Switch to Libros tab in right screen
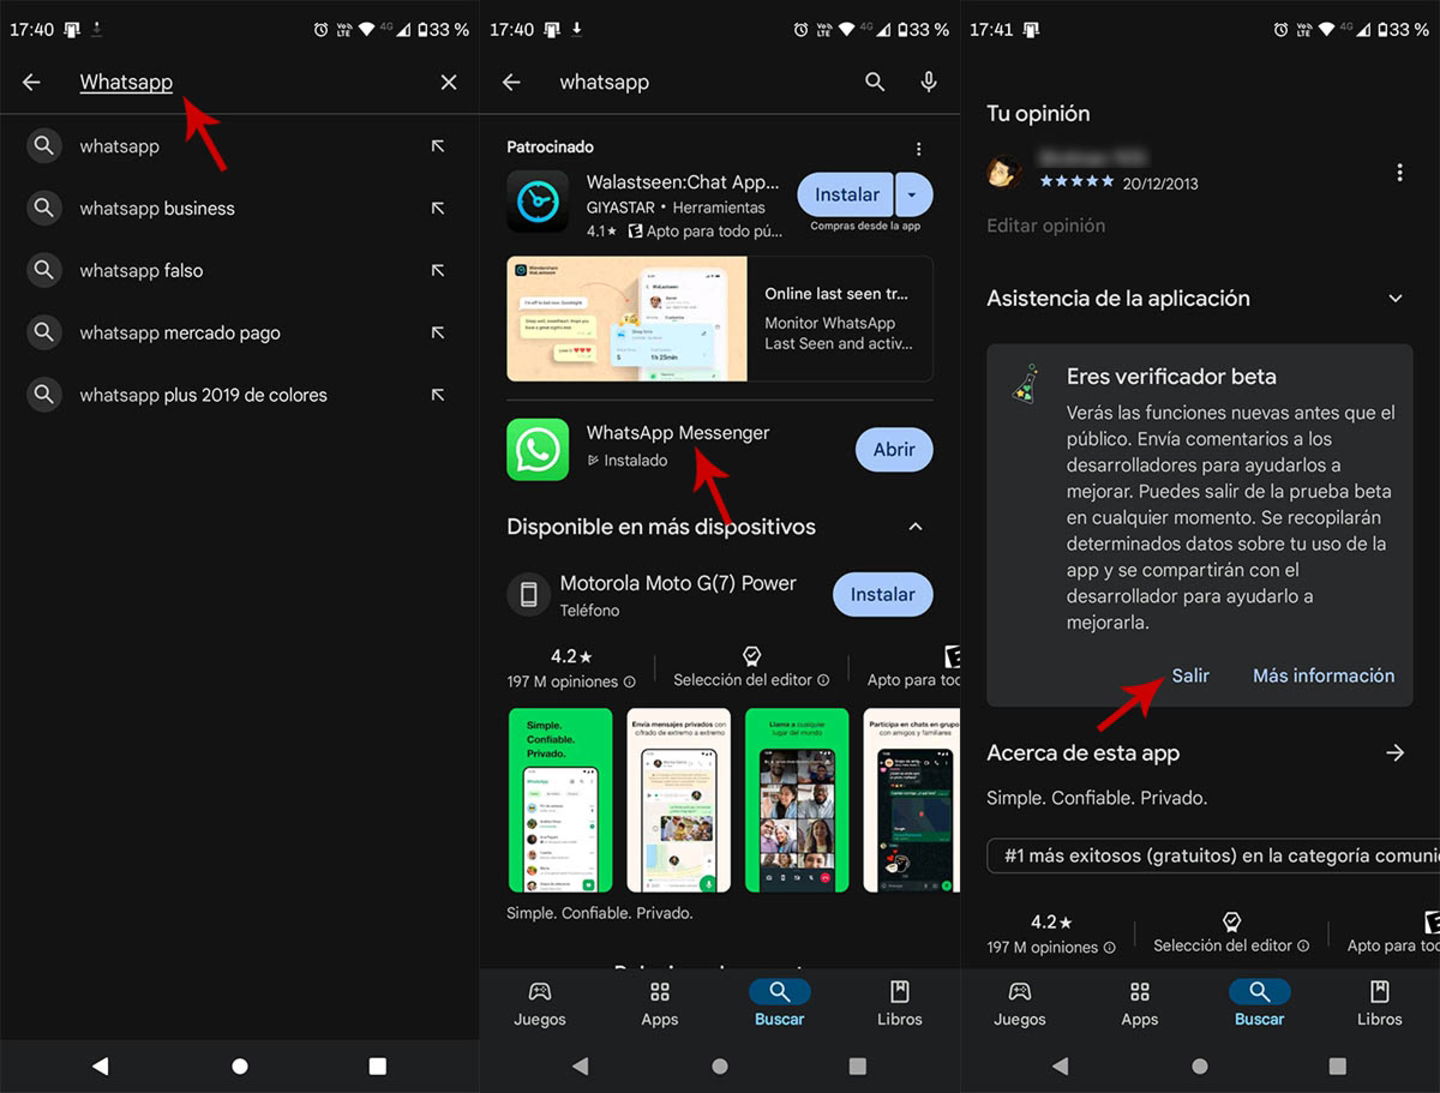Image resolution: width=1440 pixels, height=1093 pixels. (1380, 1004)
